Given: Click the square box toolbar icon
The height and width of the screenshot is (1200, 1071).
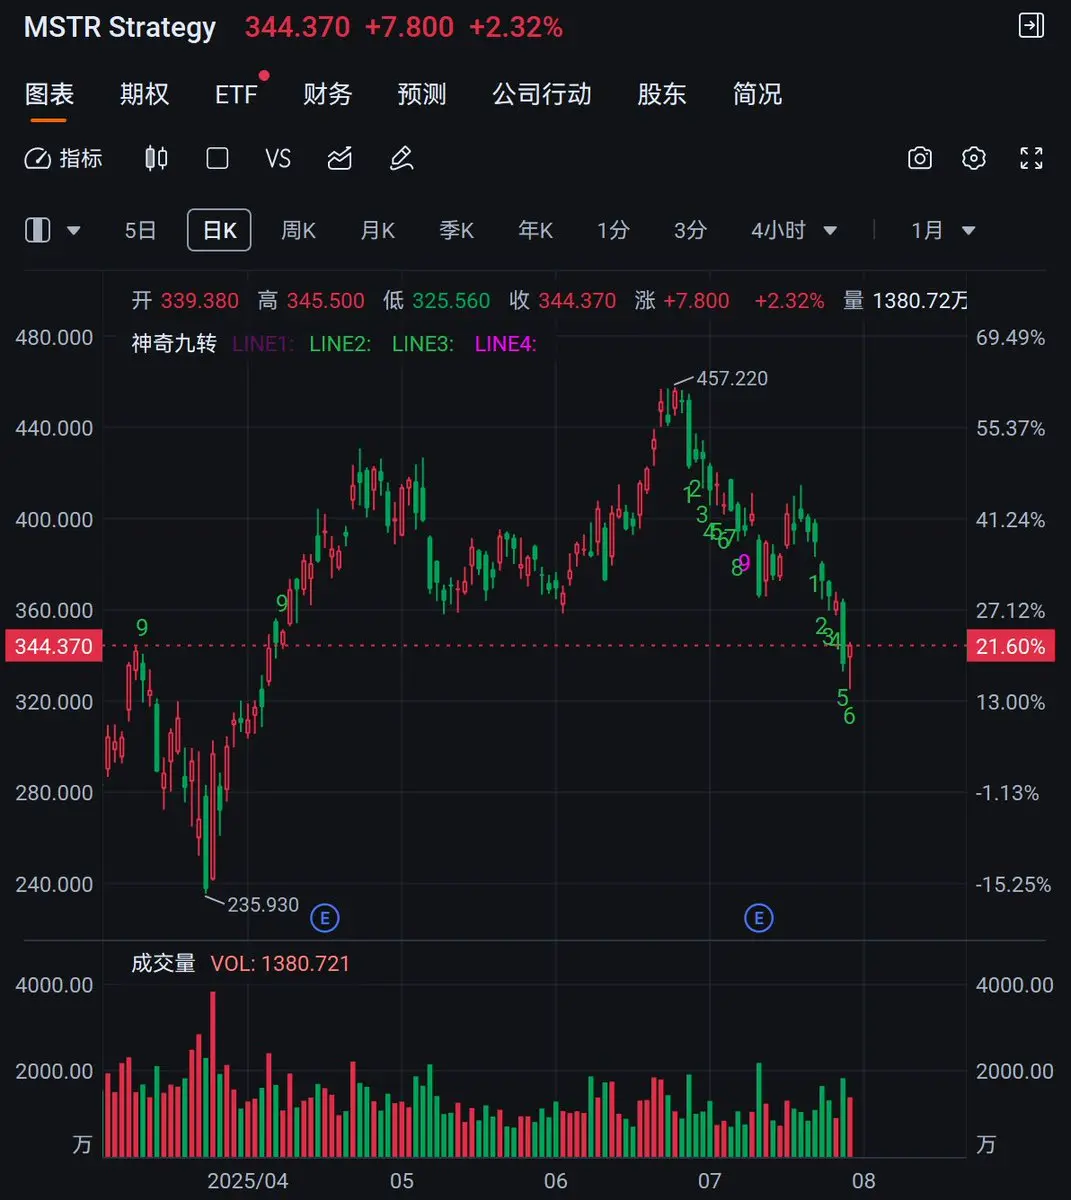Looking at the screenshot, I should (x=217, y=158).
